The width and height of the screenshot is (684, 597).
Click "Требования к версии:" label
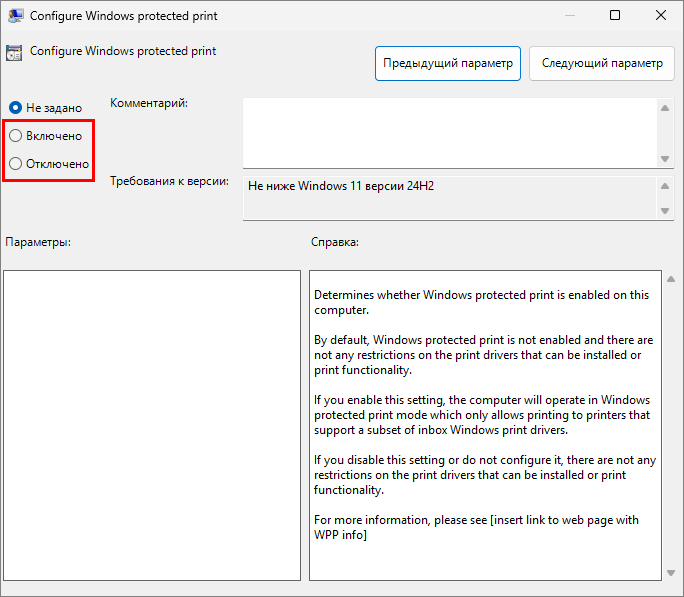(169, 181)
